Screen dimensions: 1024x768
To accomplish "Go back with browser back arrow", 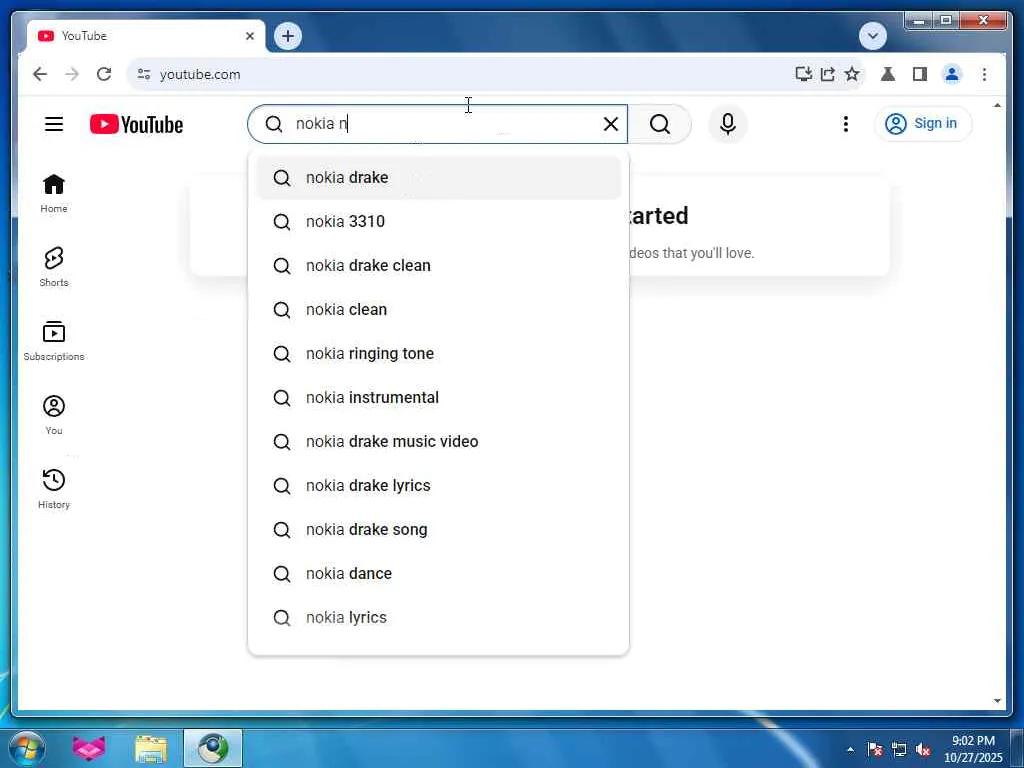I will click(40, 74).
